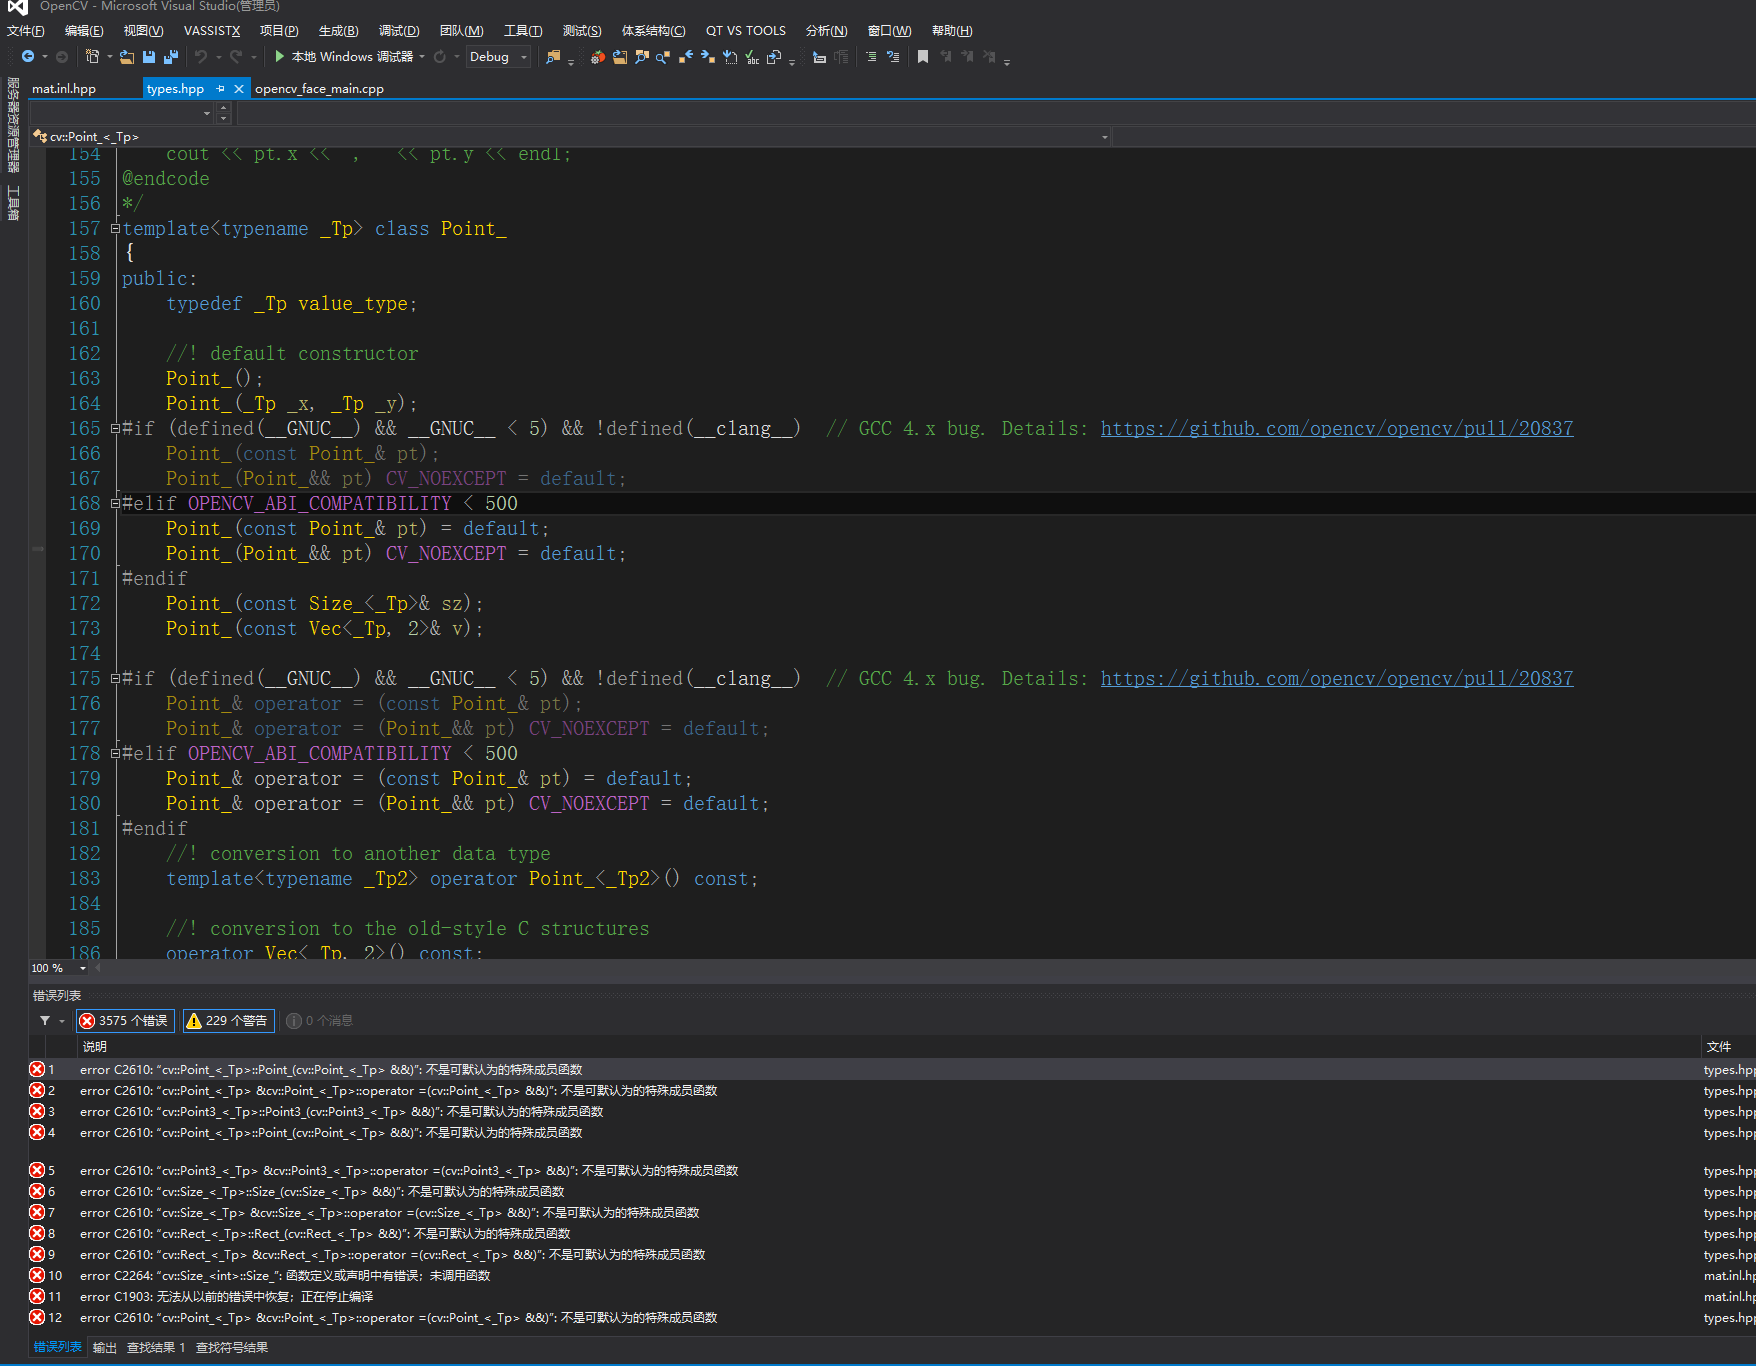Start debugging with the green play arrow

[x=280, y=57]
